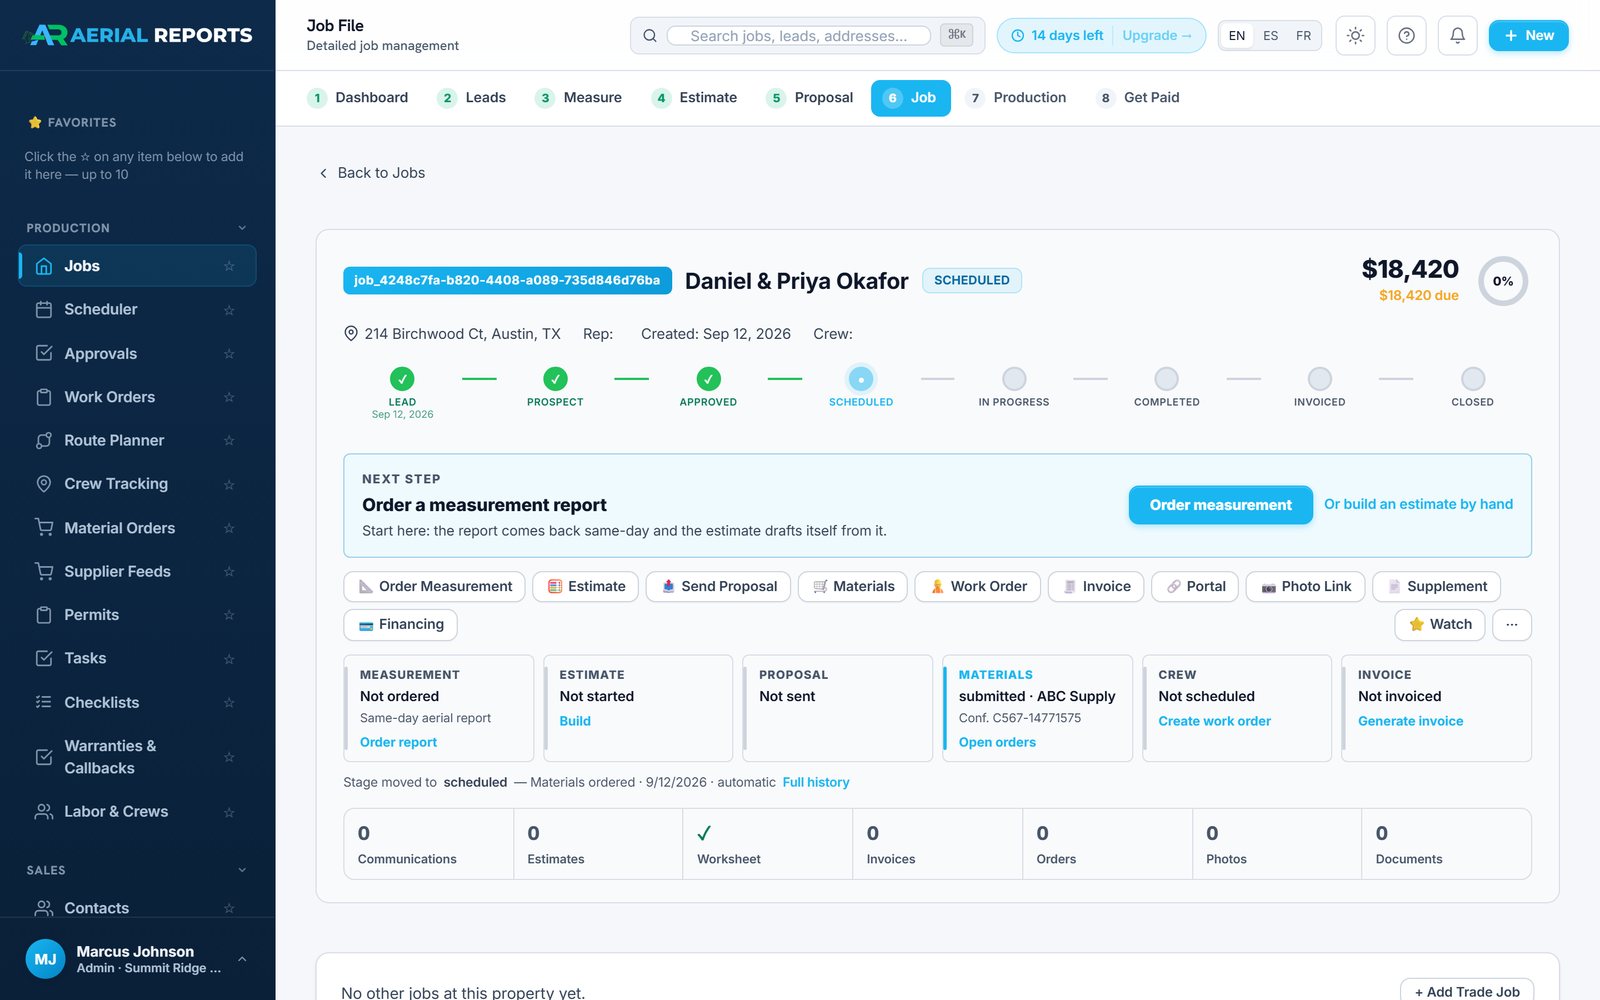Open the notifications bell icon
Image resolution: width=1600 pixels, height=1000 pixels.
pyautogui.click(x=1457, y=35)
